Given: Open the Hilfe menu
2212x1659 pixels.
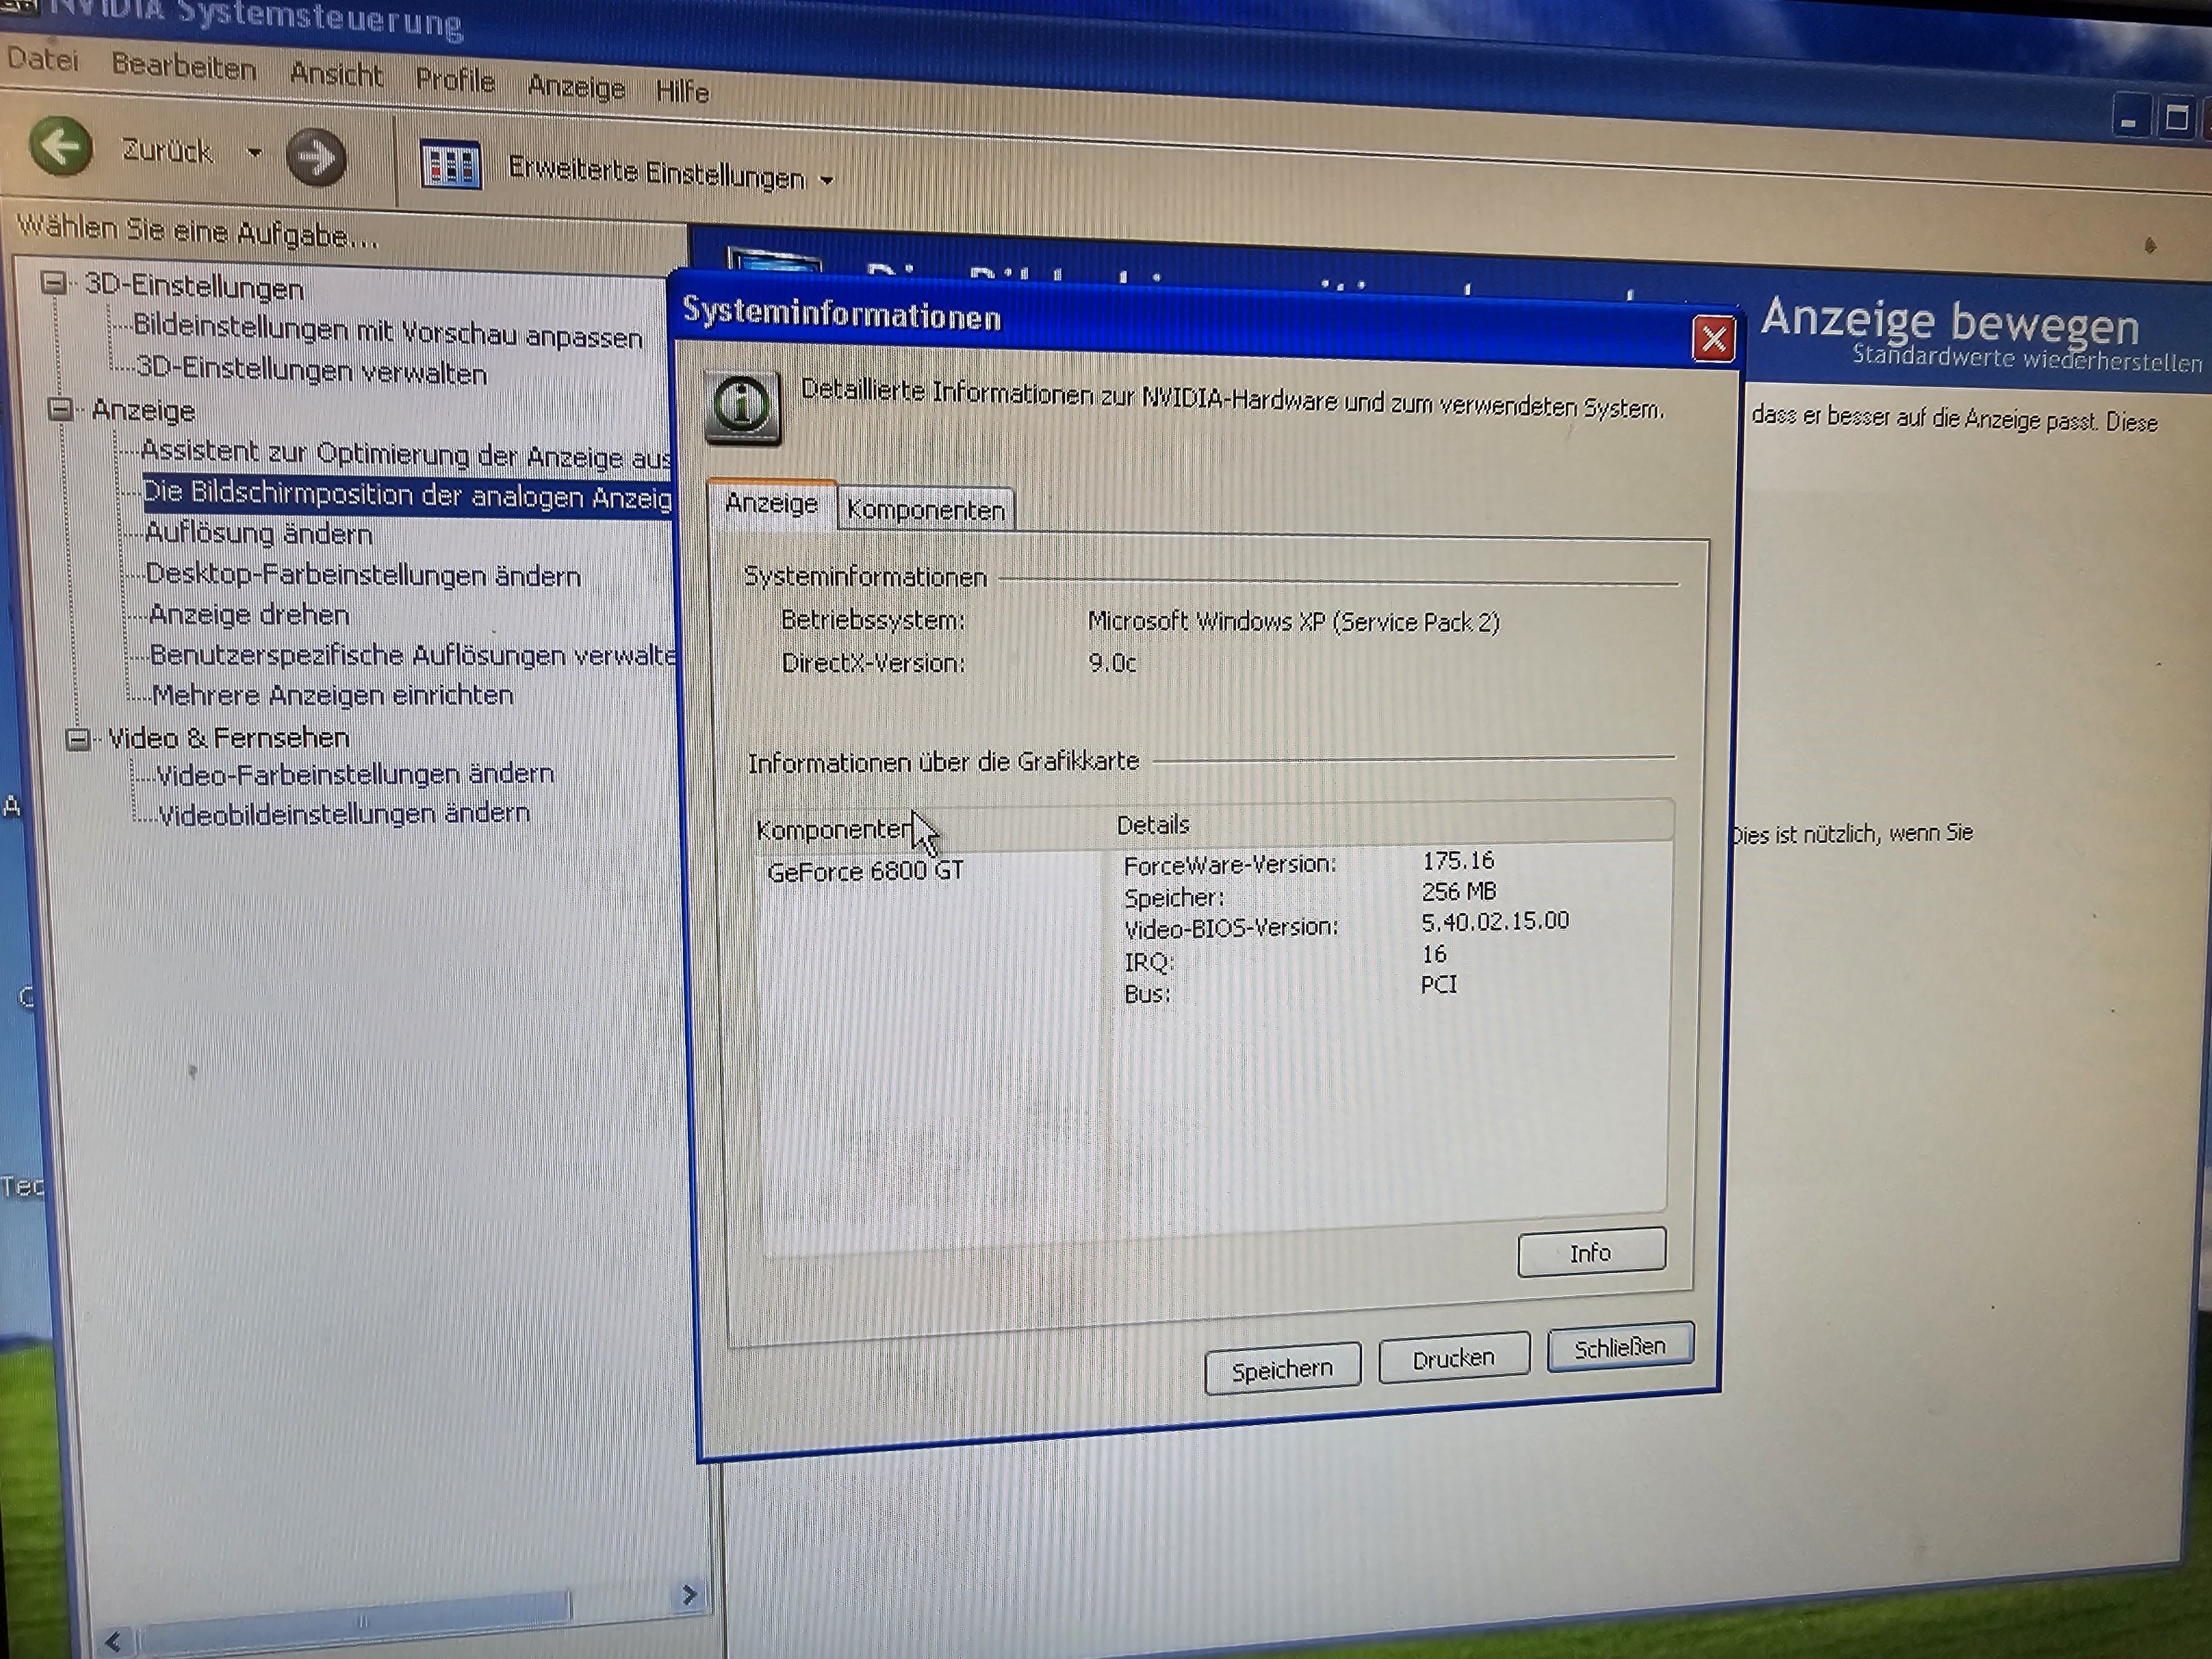Looking at the screenshot, I should [x=683, y=92].
